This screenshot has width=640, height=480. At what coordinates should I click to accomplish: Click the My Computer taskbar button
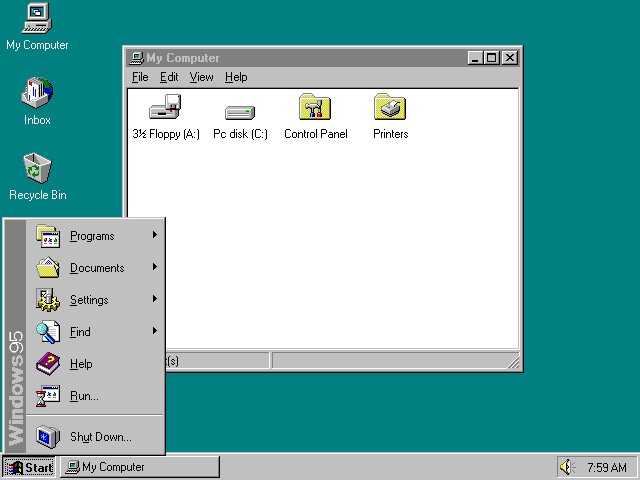pyautogui.click(x=139, y=467)
